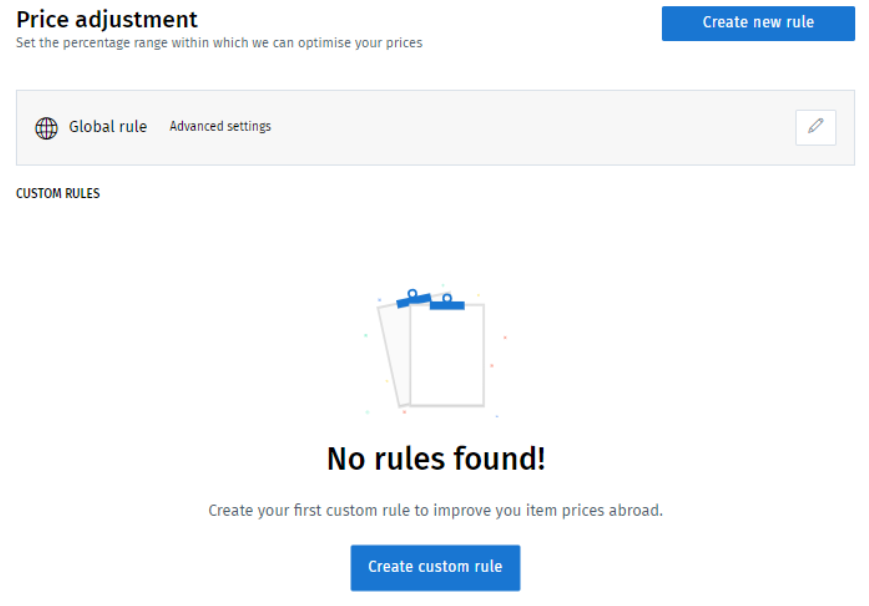The image size is (869, 606).
Task: Open Advanced settings for the Global rule
Action: pyautogui.click(x=220, y=126)
